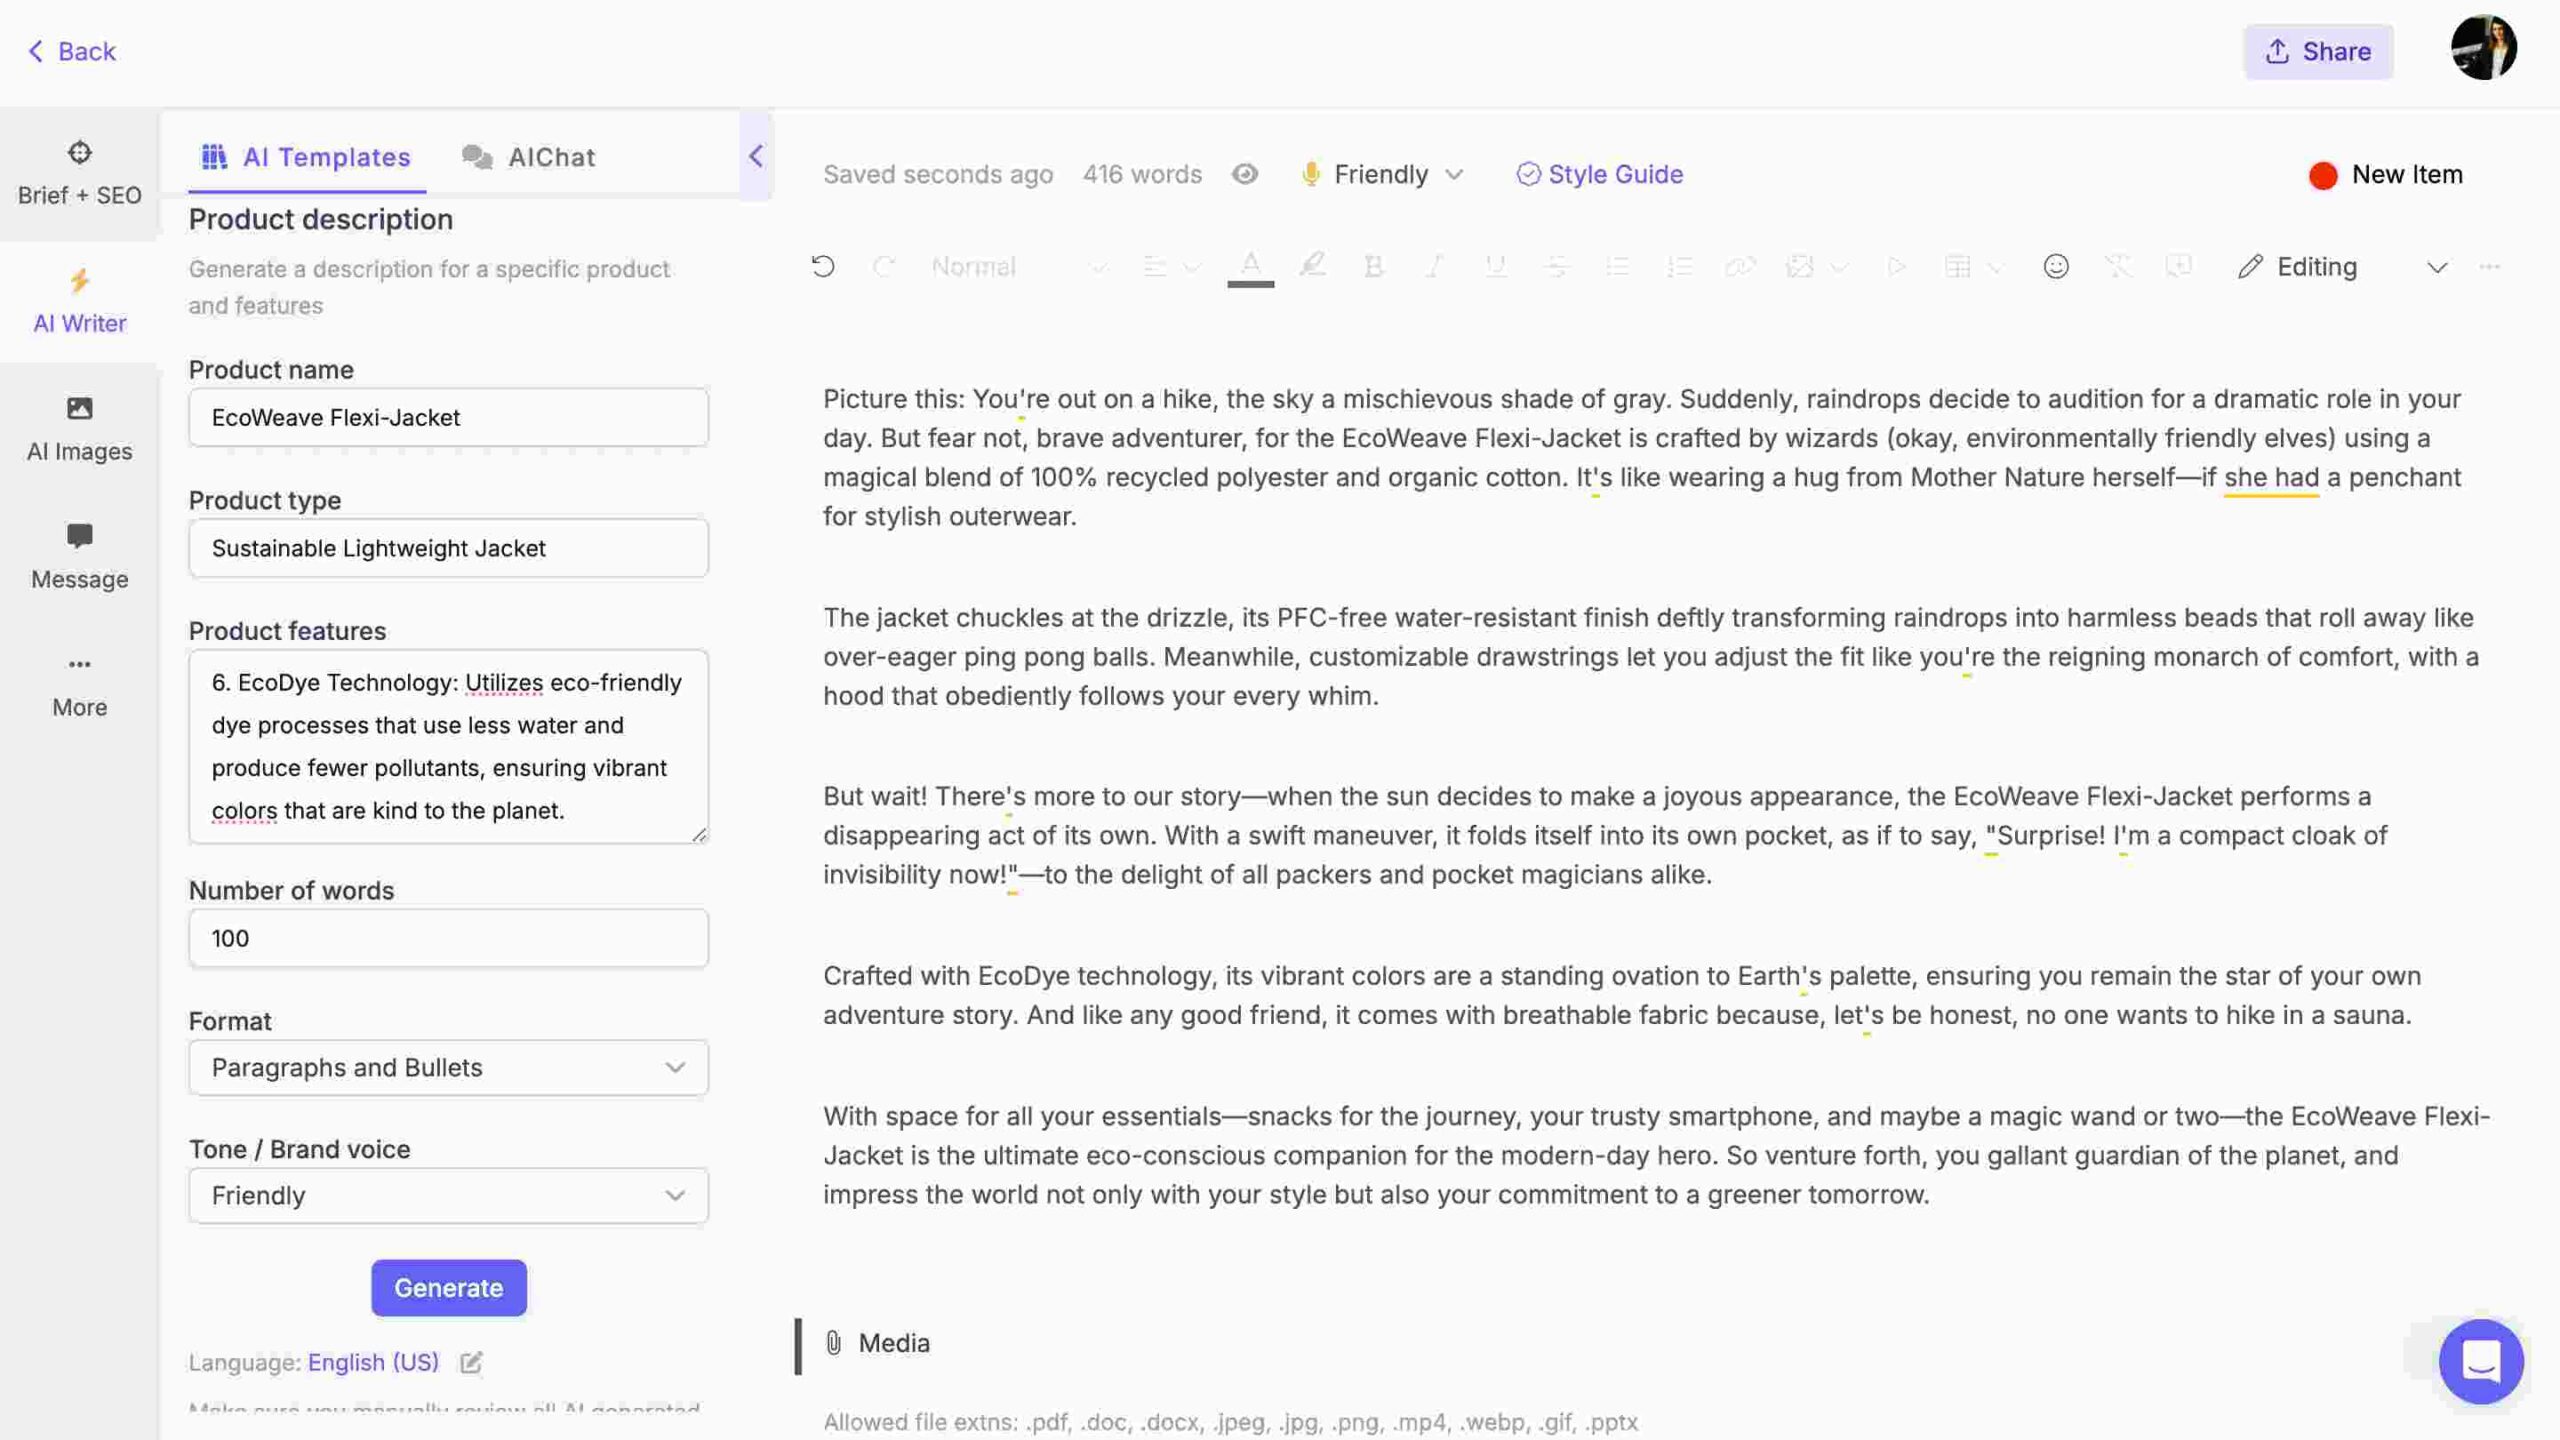
Task: Click the emoji insert icon
Action: pyautogui.click(x=2055, y=267)
